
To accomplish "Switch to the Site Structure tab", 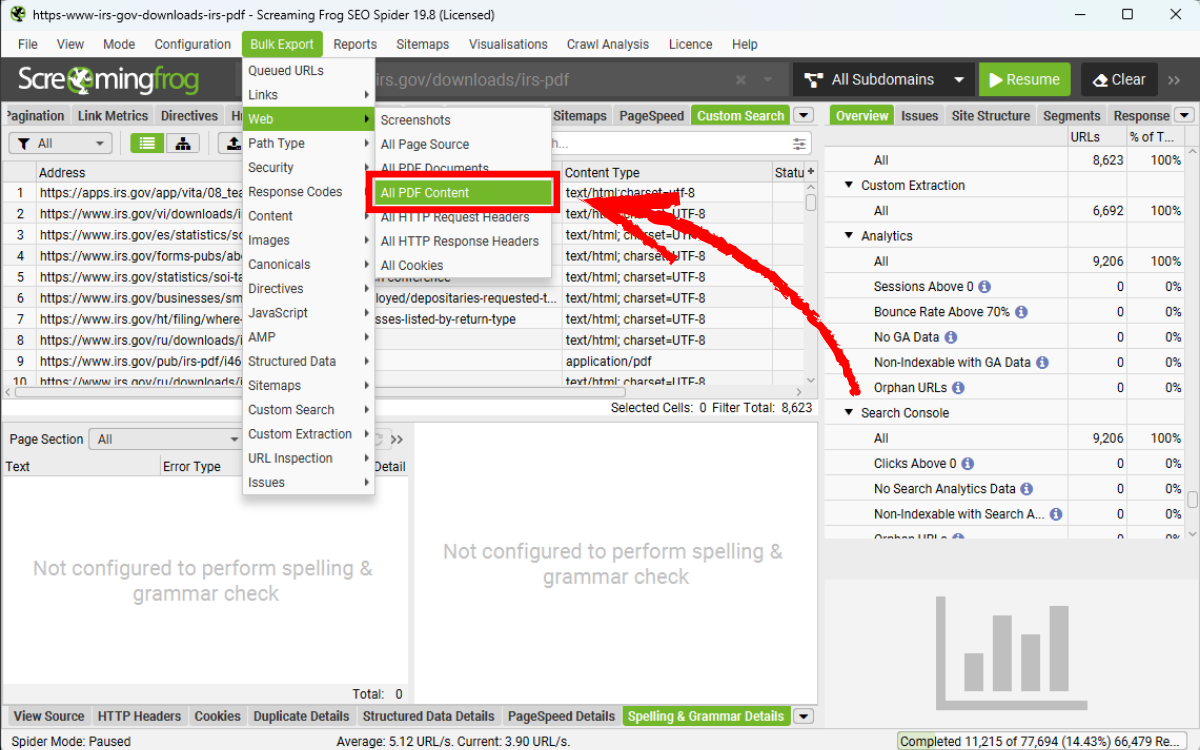I will [x=990, y=116].
